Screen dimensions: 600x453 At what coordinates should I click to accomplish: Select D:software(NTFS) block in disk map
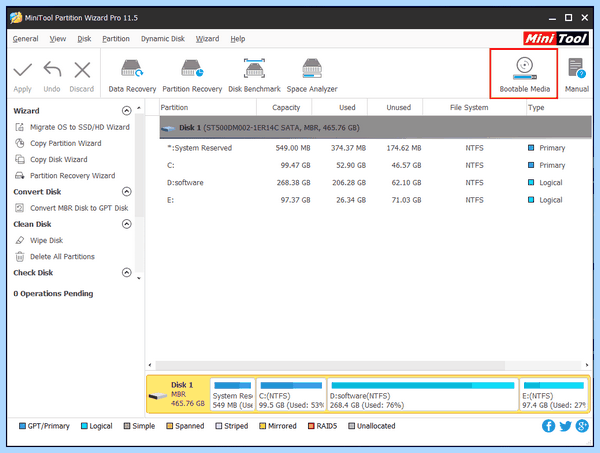tap(423, 394)
